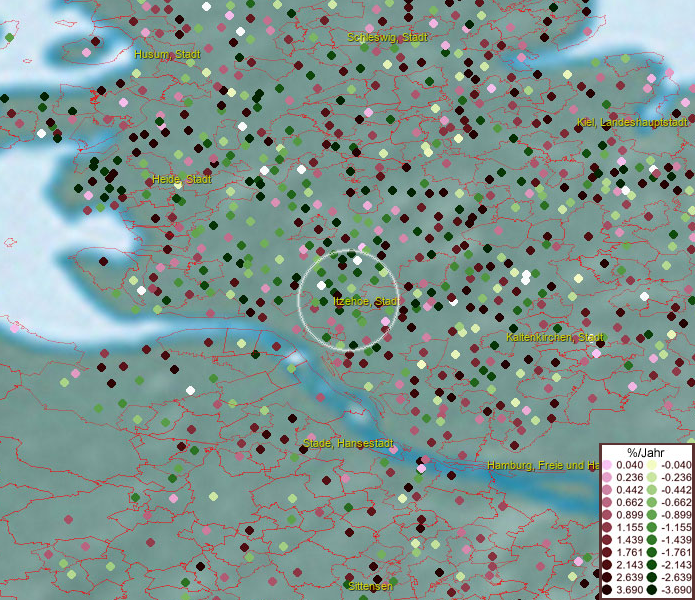Pick the 0.899 legend color dot
The width and height of the screenshot is (695, 600).
click(607, 515)
